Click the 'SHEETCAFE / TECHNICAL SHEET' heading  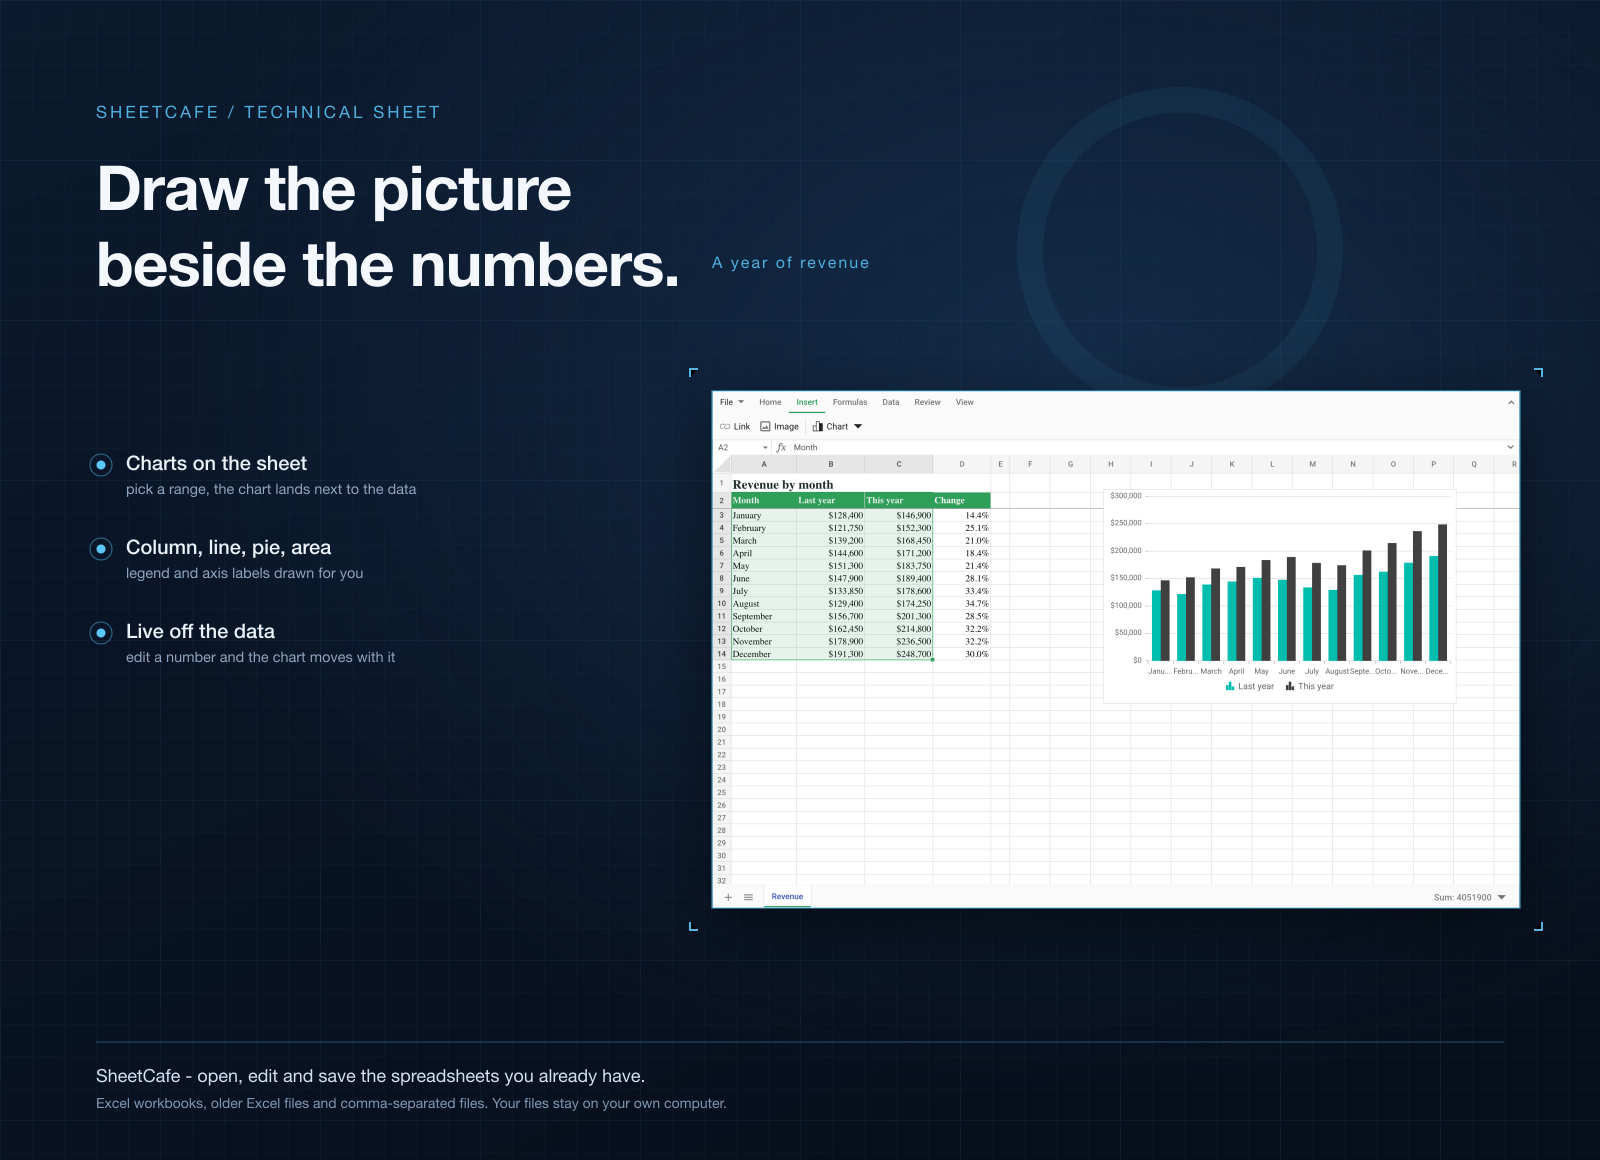click(x=268, y=112)
